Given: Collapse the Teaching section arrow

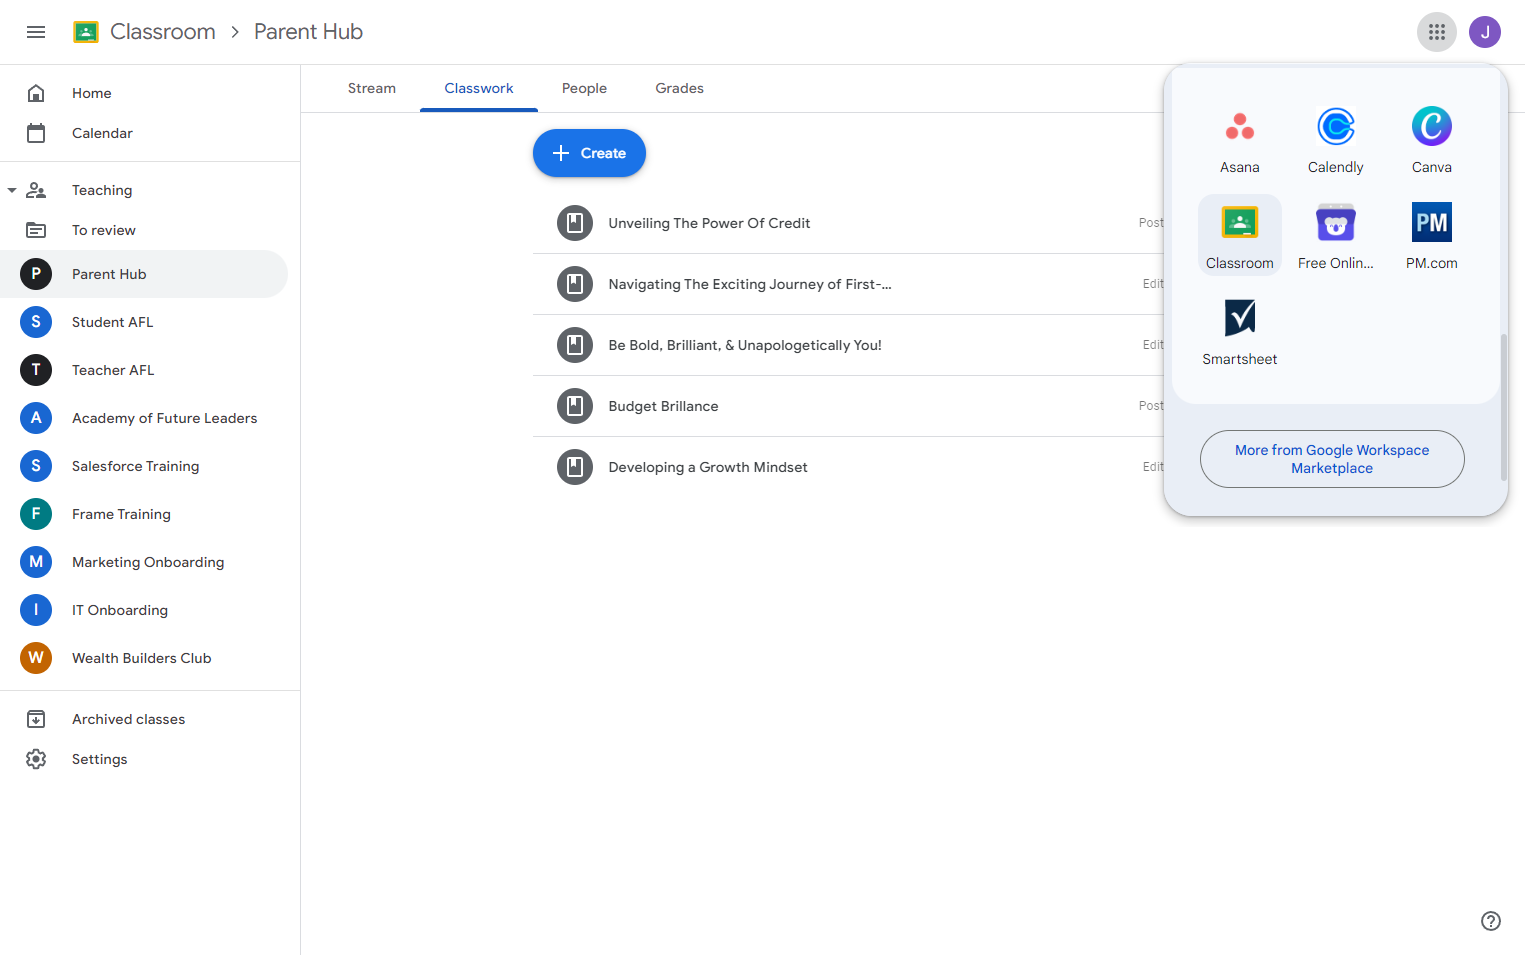Looking at the screenshot, I should coord(12,190).
